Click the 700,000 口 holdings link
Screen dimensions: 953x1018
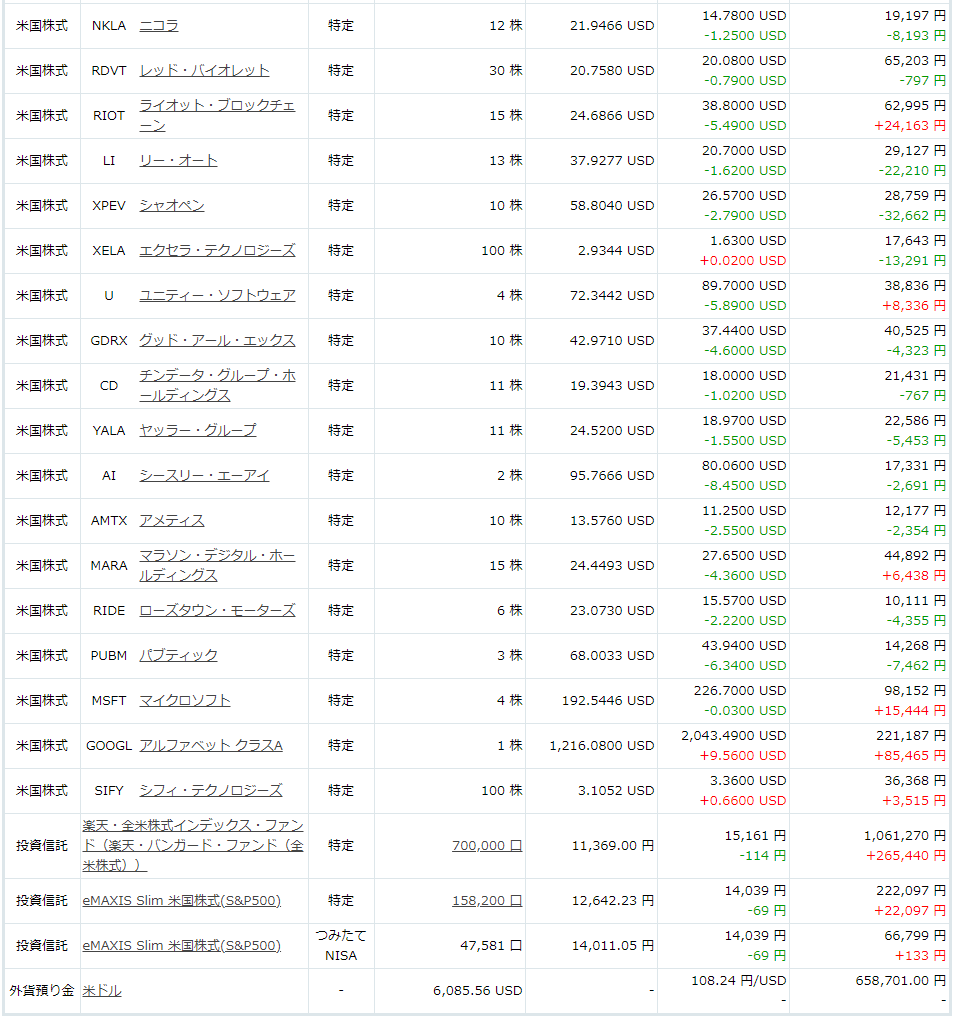[x=487, y=845]
